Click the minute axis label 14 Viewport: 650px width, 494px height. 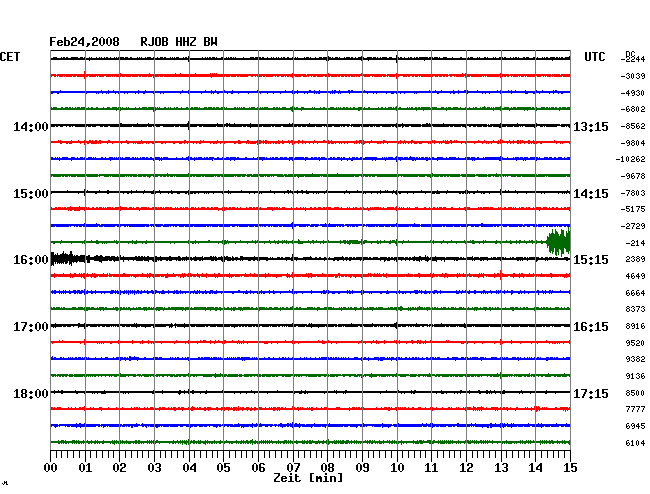[535, 468]
